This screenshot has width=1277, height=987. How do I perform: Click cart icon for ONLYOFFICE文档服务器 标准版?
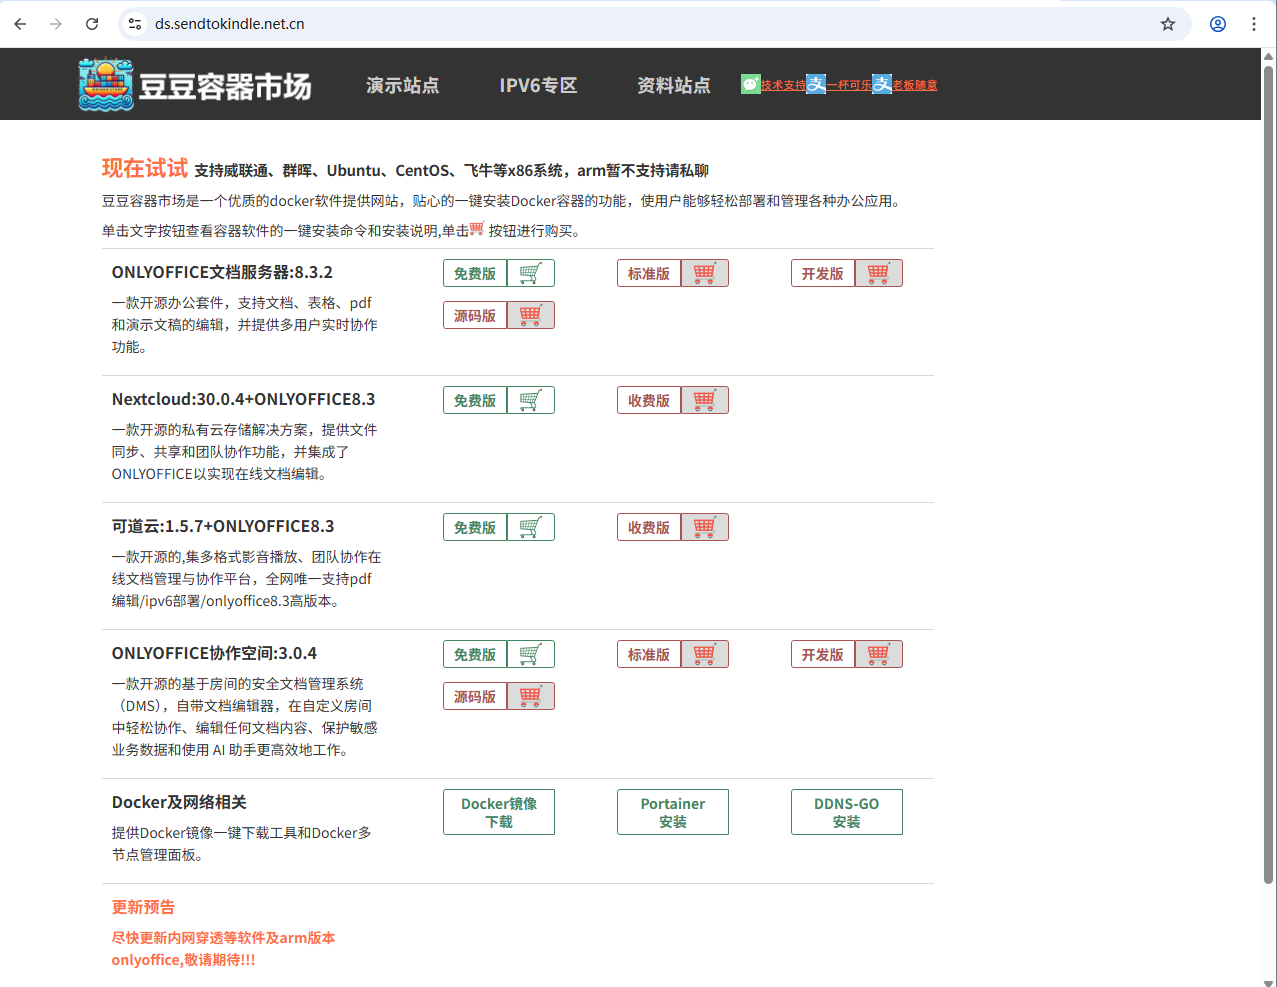705,273
